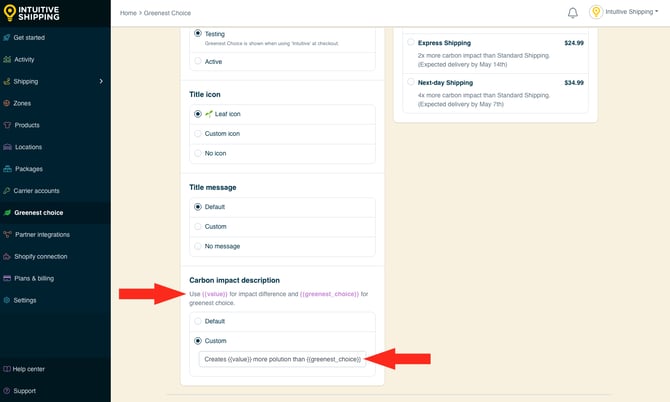This screenshot has height=402, width=670.
Task: Choose the No message radio option
Action: pyautogui.click(x=198, y=246)
